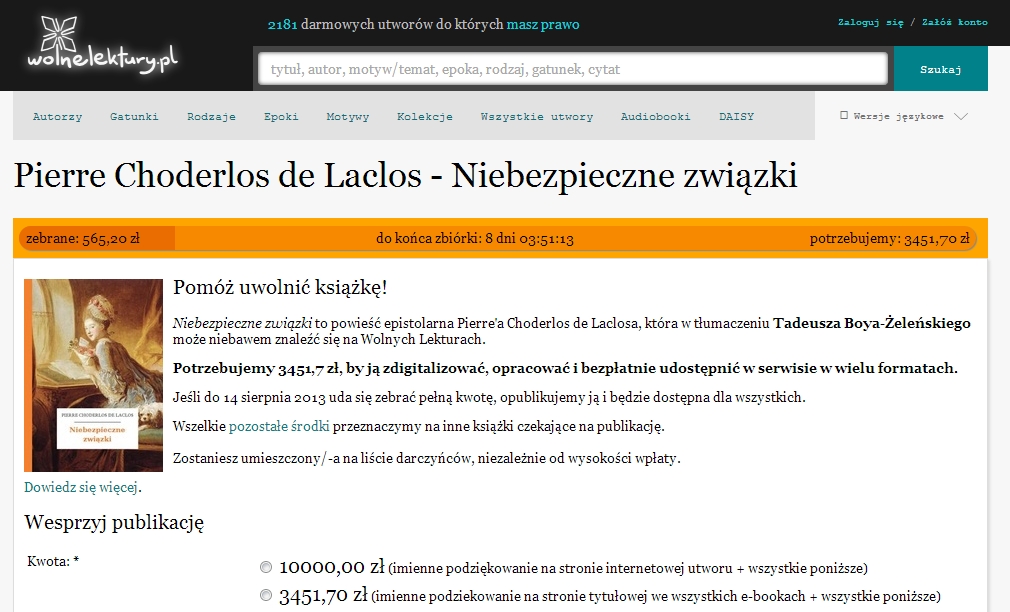The height and width of the screenshot is (612, 1010).
Task: Follow the 'pozostałe środki' link
Action: tap(279, 426)
